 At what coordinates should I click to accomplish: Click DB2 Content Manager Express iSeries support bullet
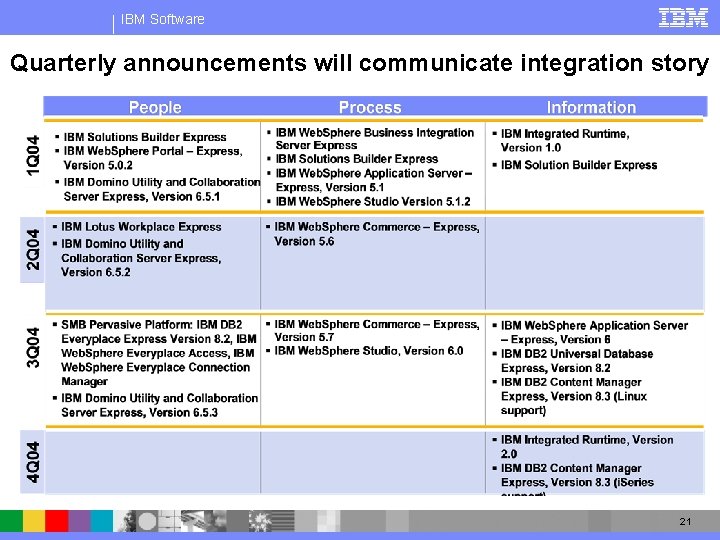(x=577, y=480)
